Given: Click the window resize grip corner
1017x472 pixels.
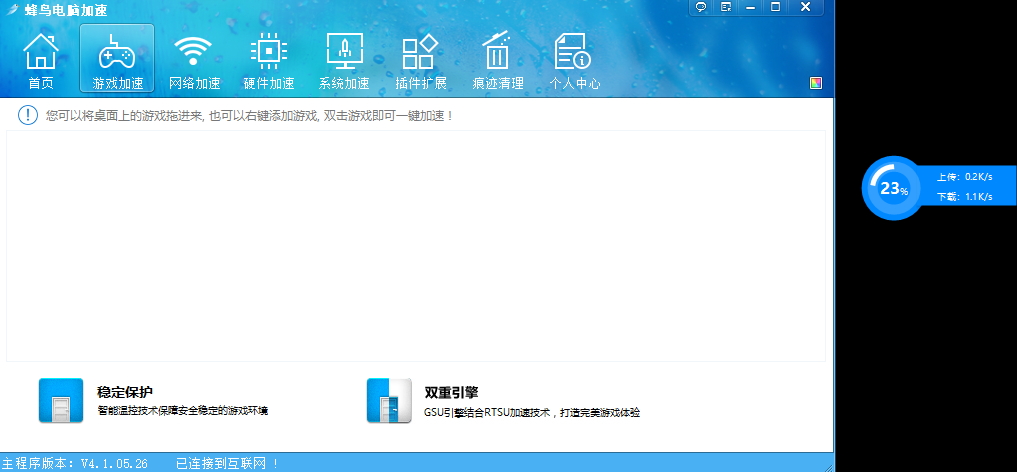Looking at the screenshot, I should [828, 466].
